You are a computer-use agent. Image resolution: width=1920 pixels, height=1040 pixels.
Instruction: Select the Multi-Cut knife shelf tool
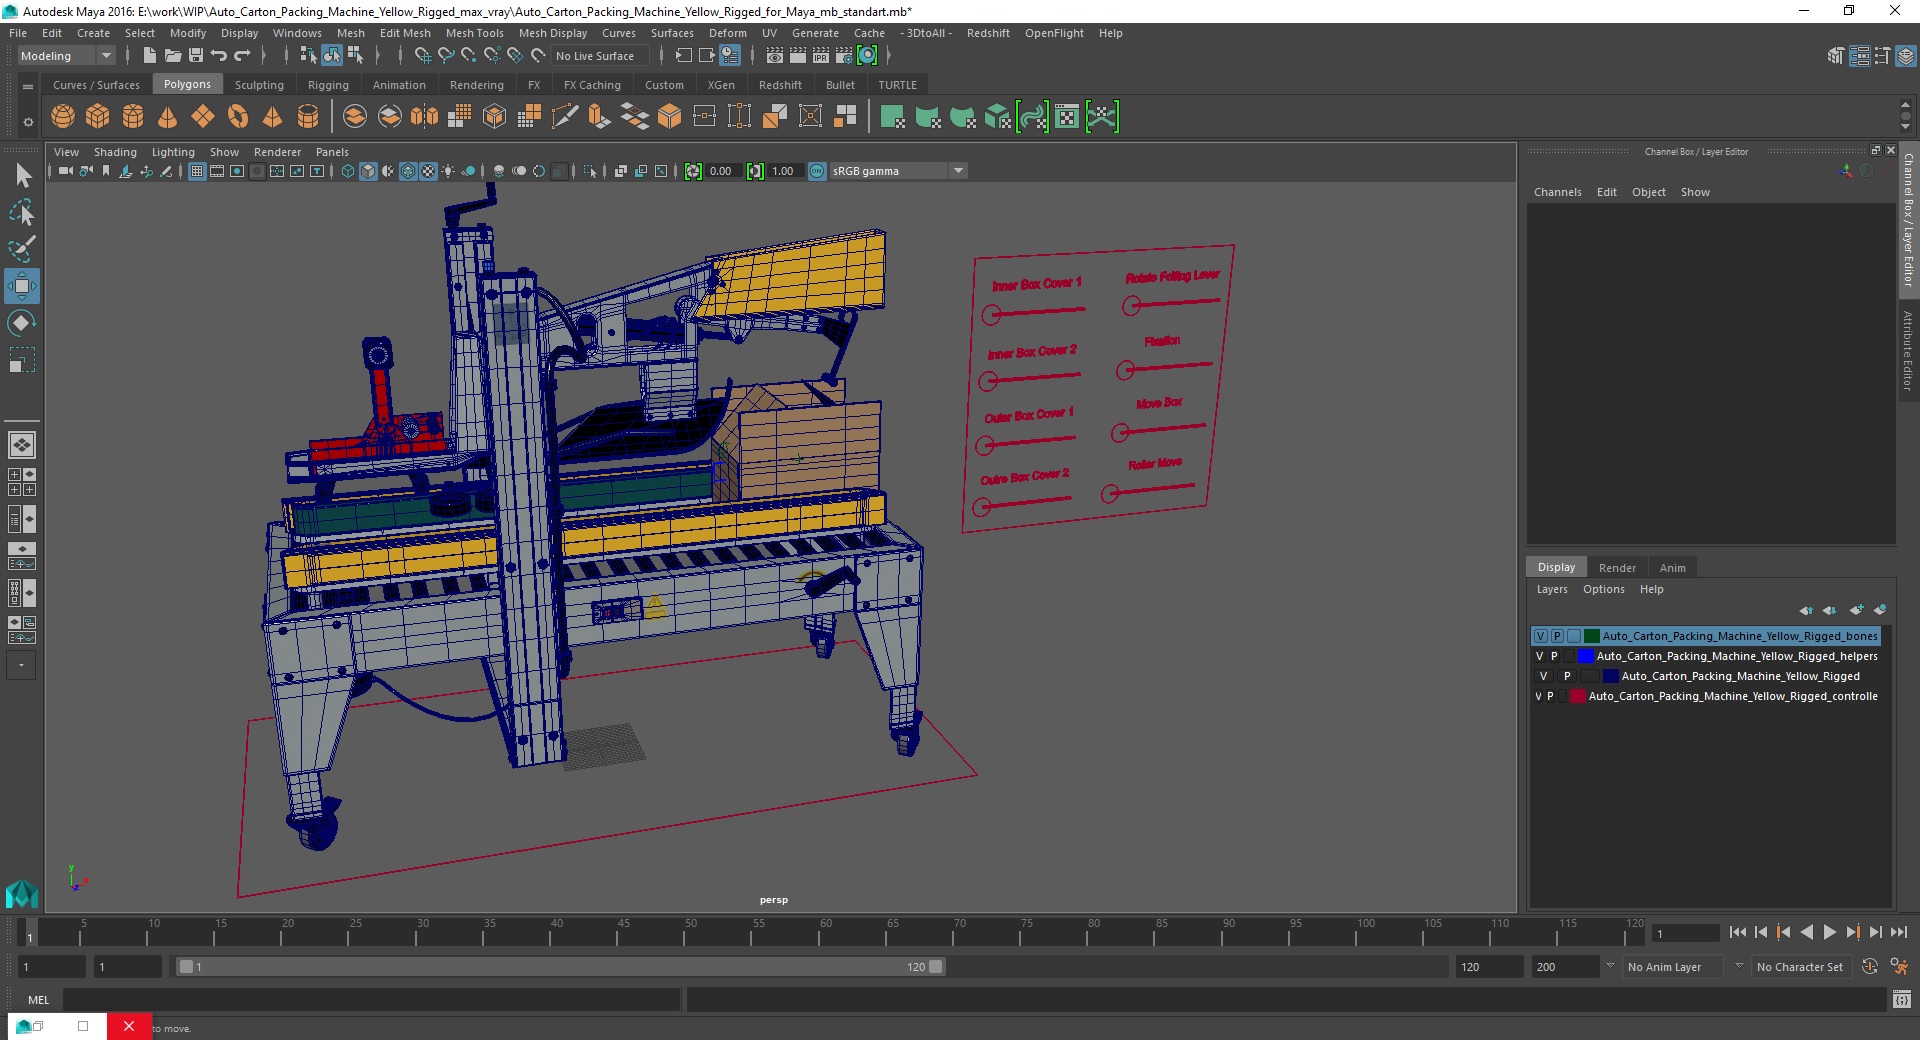point(565,117)
